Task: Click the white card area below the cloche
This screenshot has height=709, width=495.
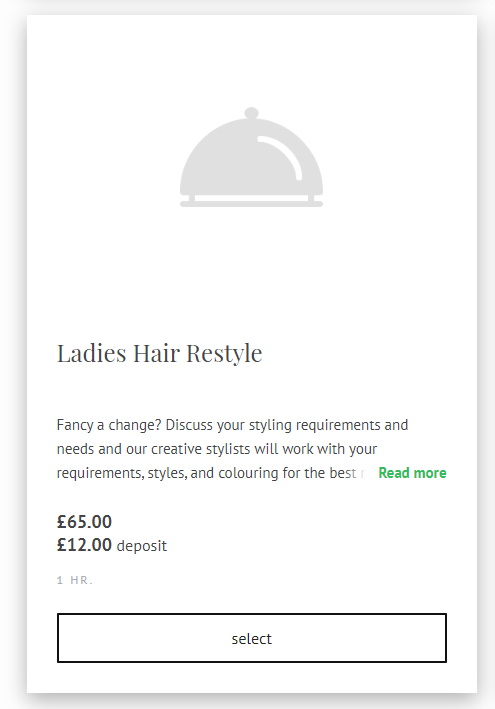Action: (x=251, y=271)
